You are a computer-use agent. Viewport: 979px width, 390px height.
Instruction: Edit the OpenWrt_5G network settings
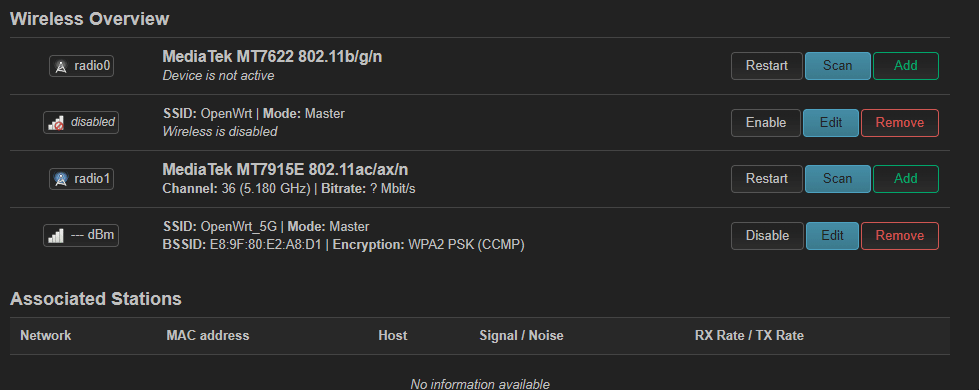tap(832, 236)
